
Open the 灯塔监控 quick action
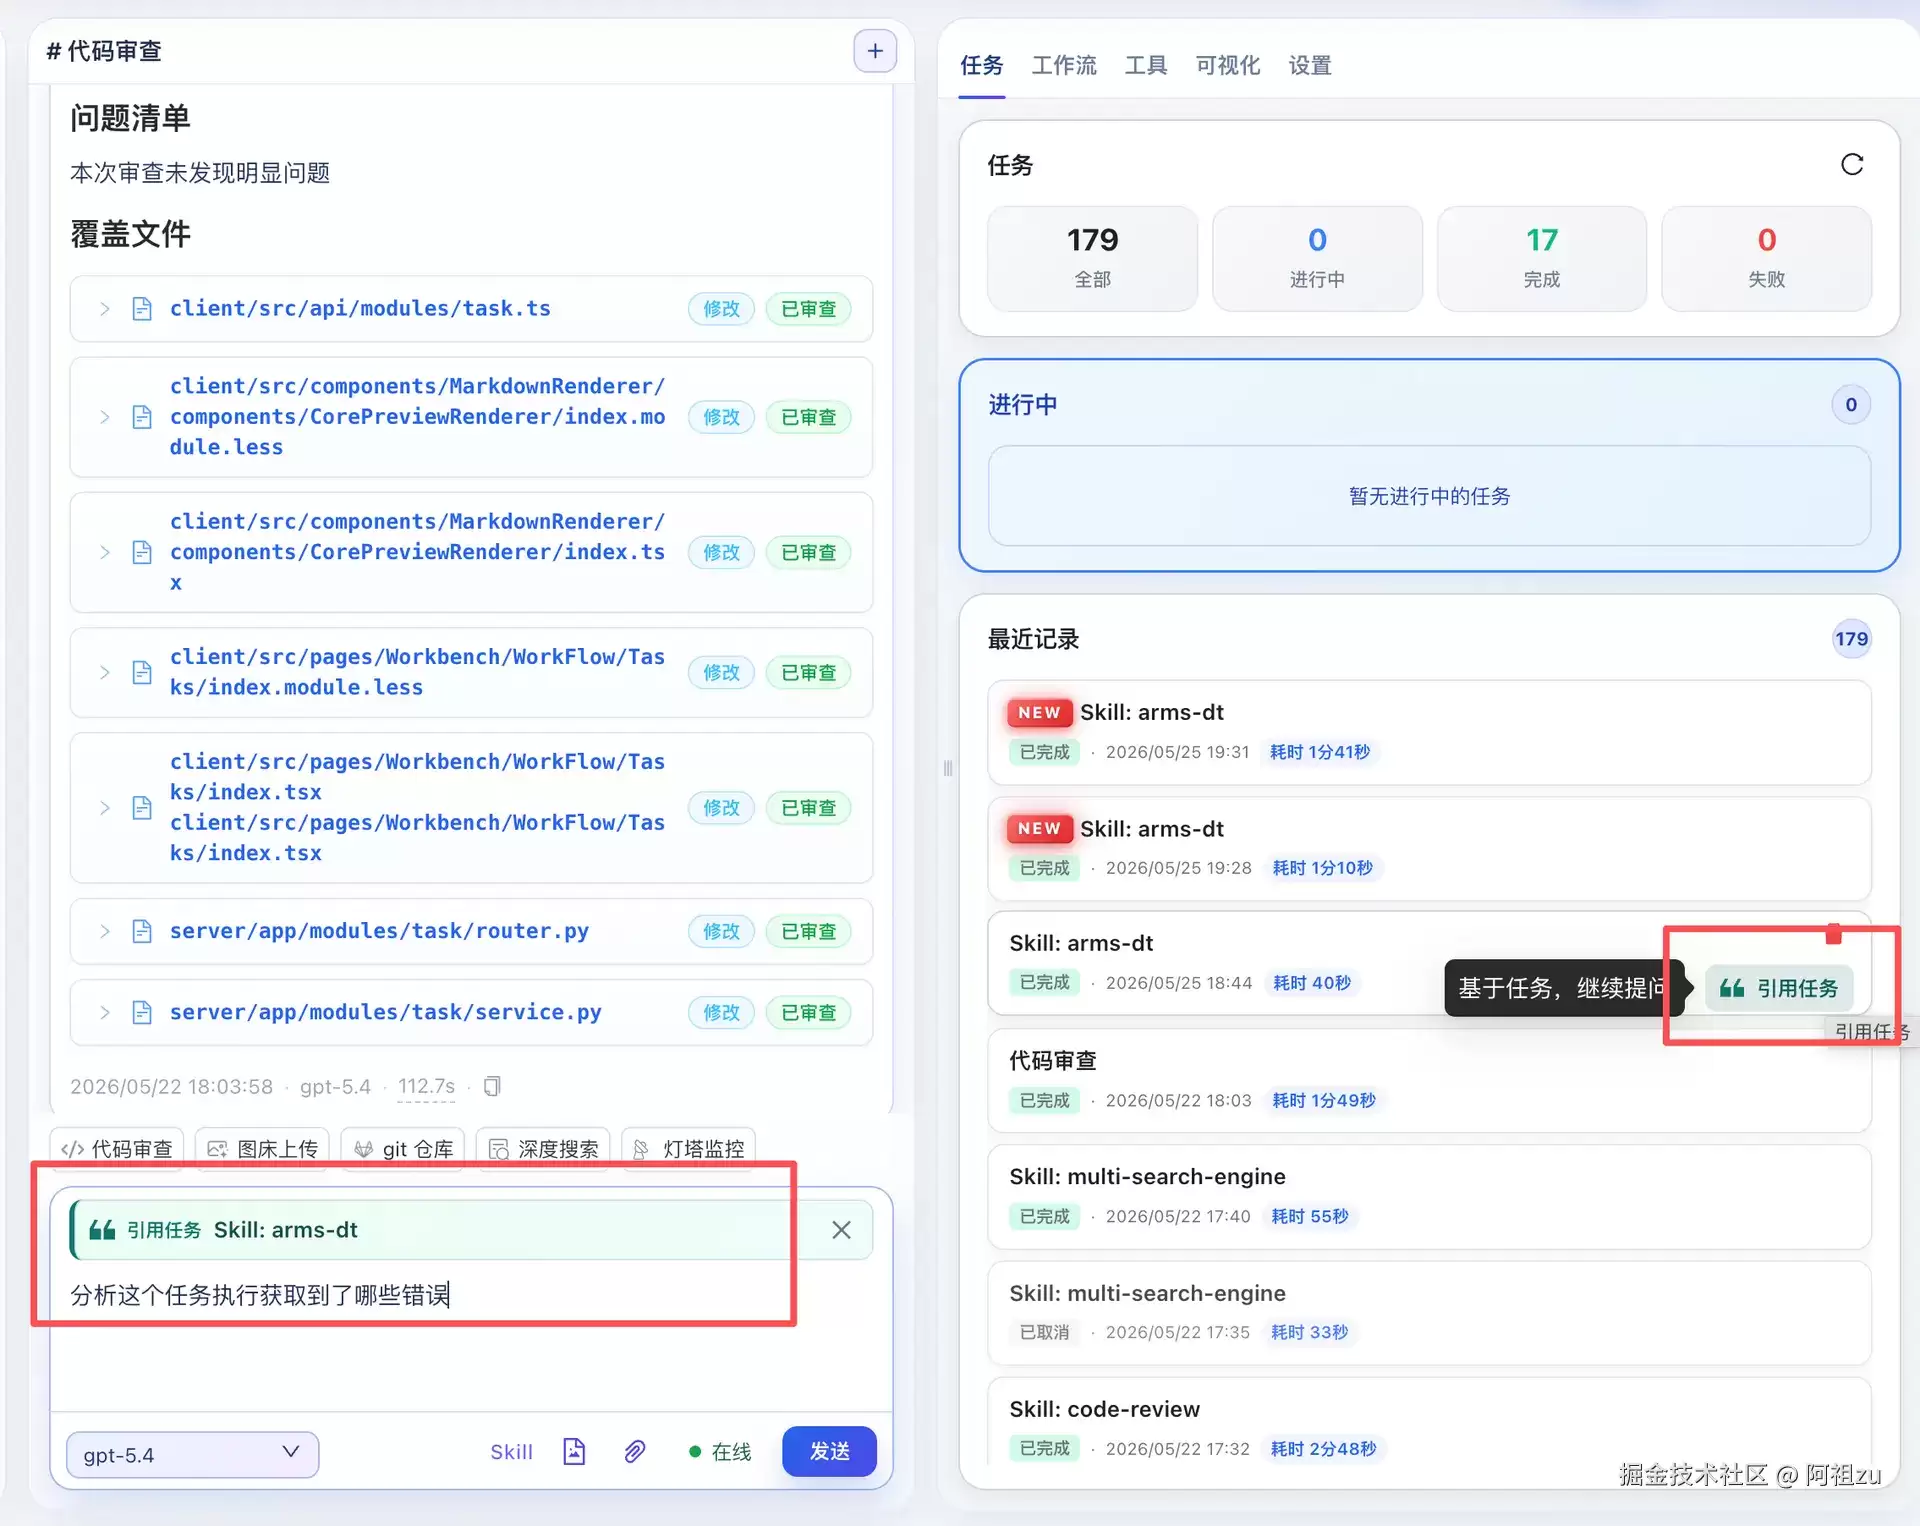pyautogui.click(x=689, y=1148)
